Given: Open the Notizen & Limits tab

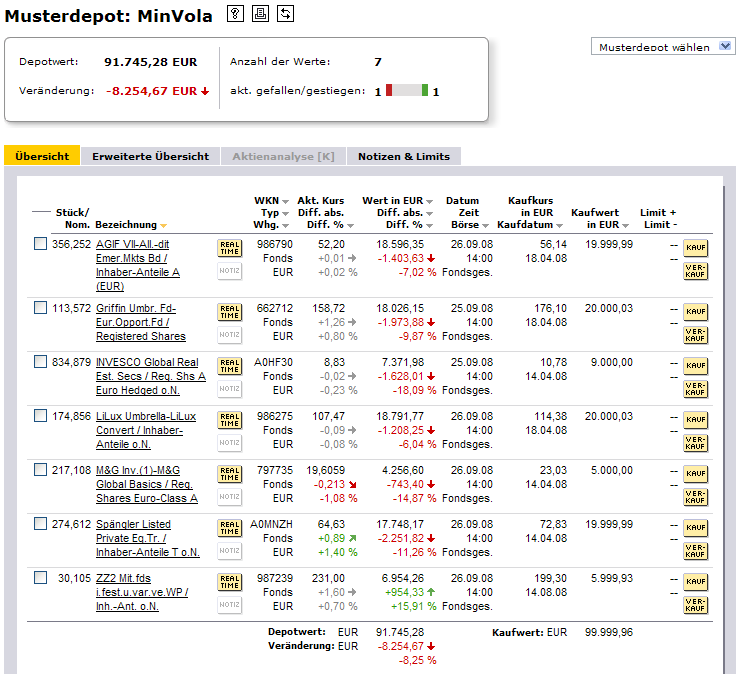Looking at the screenshot, I should pyautogui.click(x=403, y=156).
